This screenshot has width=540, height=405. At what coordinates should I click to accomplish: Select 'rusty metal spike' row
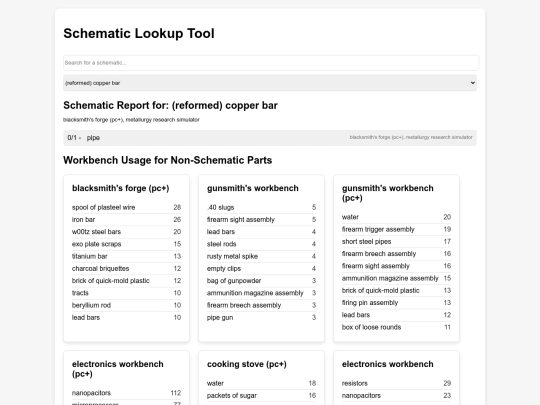(261, 256)
